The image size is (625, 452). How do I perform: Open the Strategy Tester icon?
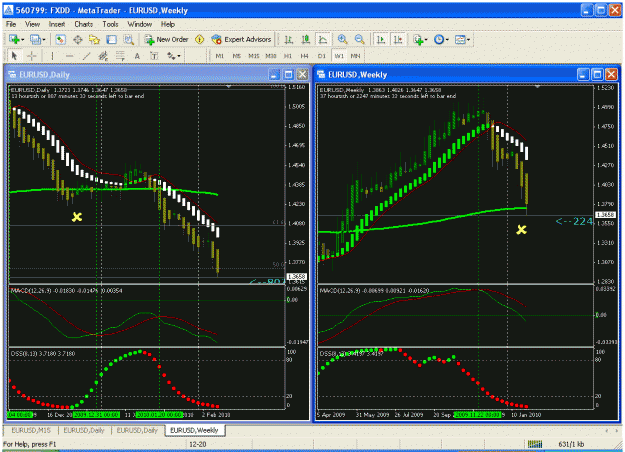128,39
